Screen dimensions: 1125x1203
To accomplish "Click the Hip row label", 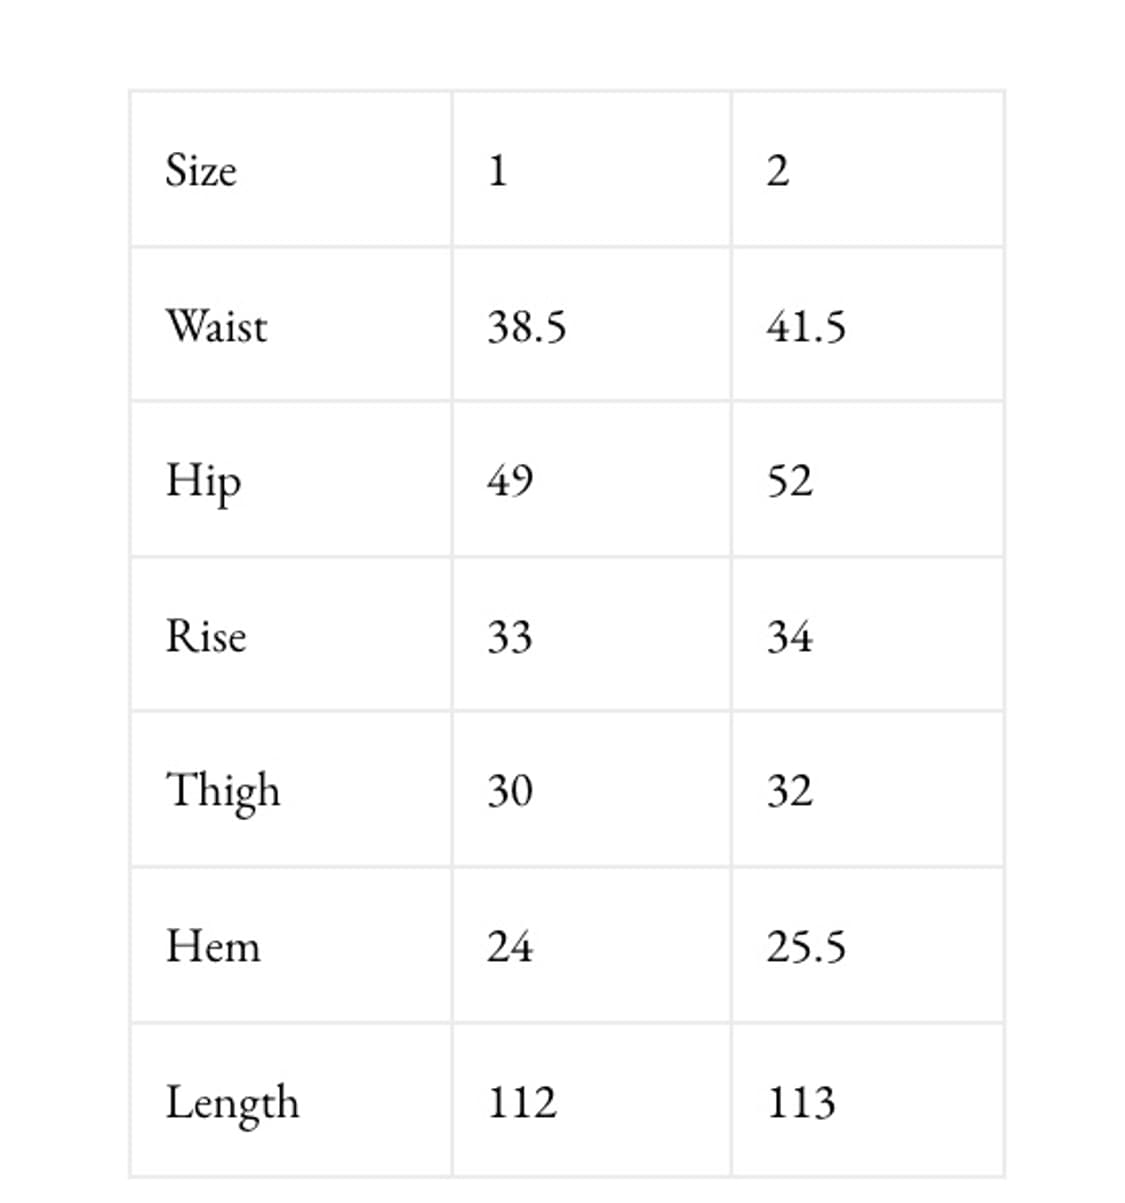I will pyautogui.click(x=203, y=481).
